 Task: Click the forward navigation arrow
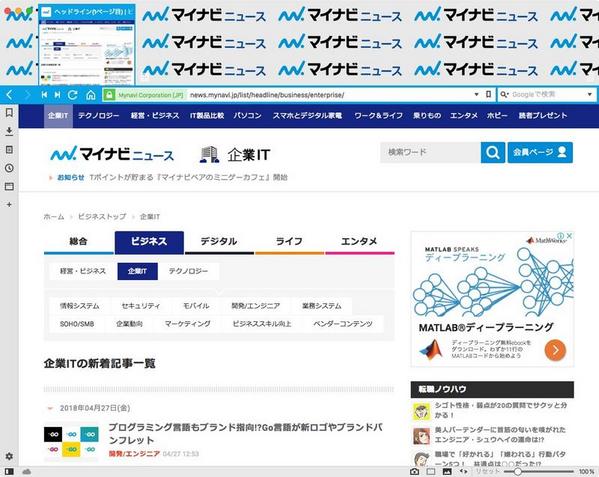27,95
